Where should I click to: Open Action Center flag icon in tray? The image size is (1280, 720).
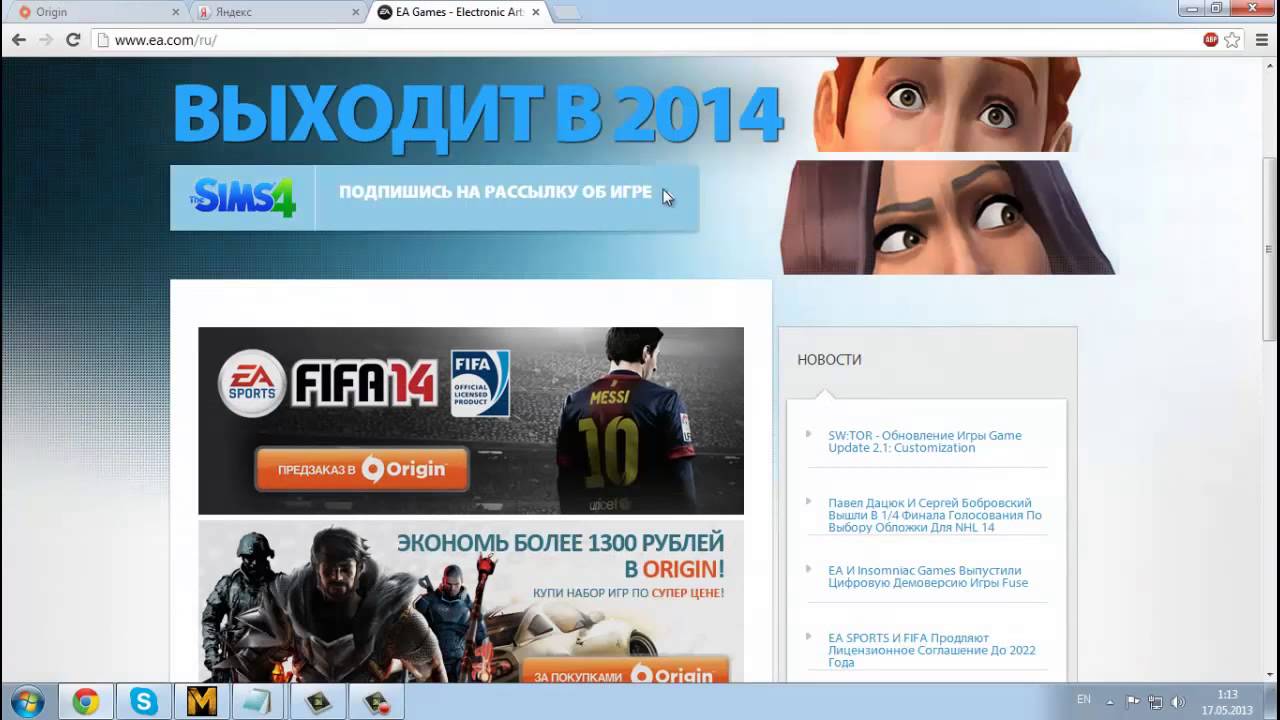click(1133, 702)
